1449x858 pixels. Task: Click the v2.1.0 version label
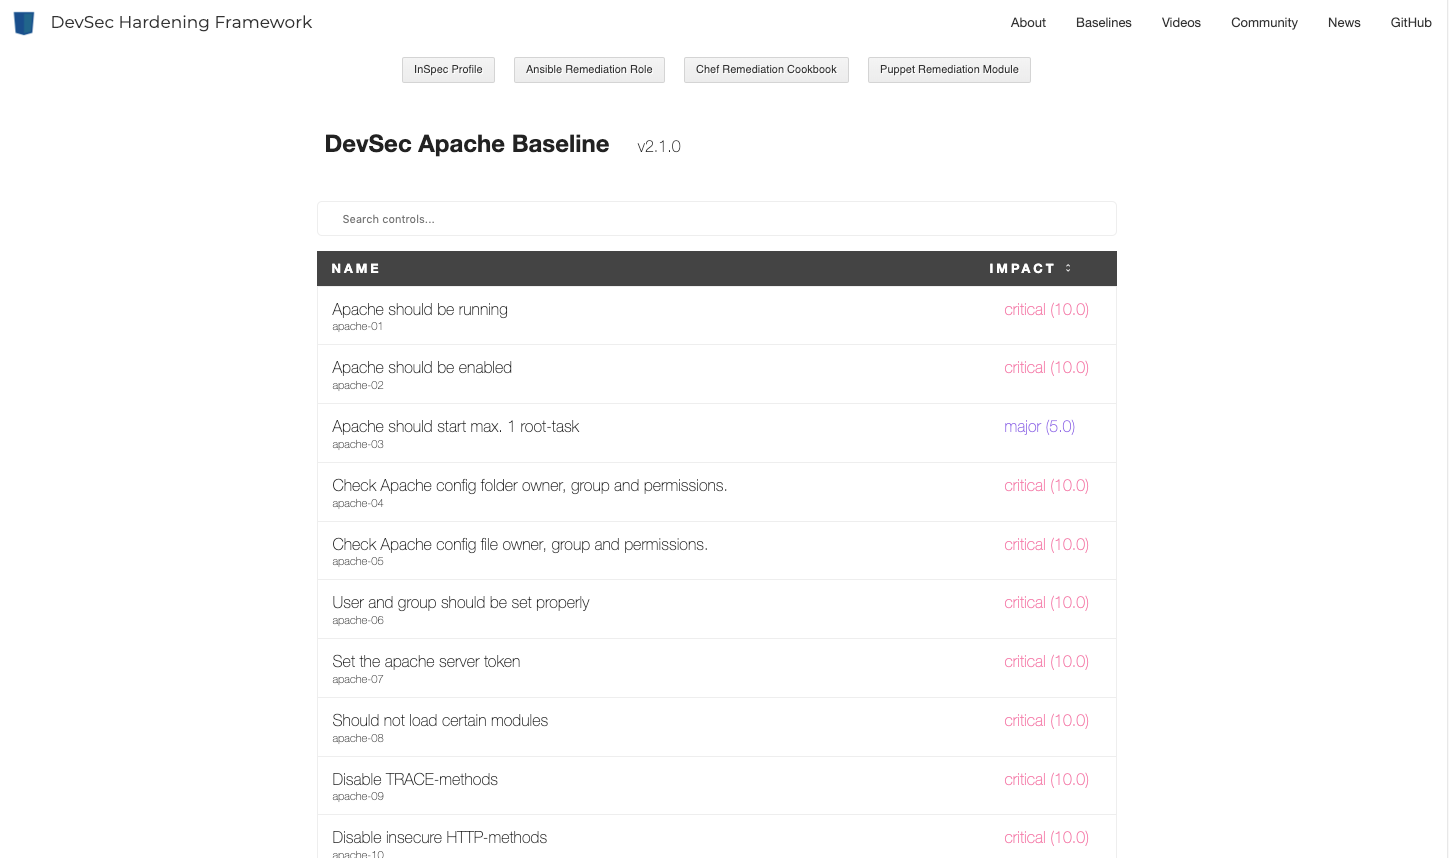click(x=659, y=146)
